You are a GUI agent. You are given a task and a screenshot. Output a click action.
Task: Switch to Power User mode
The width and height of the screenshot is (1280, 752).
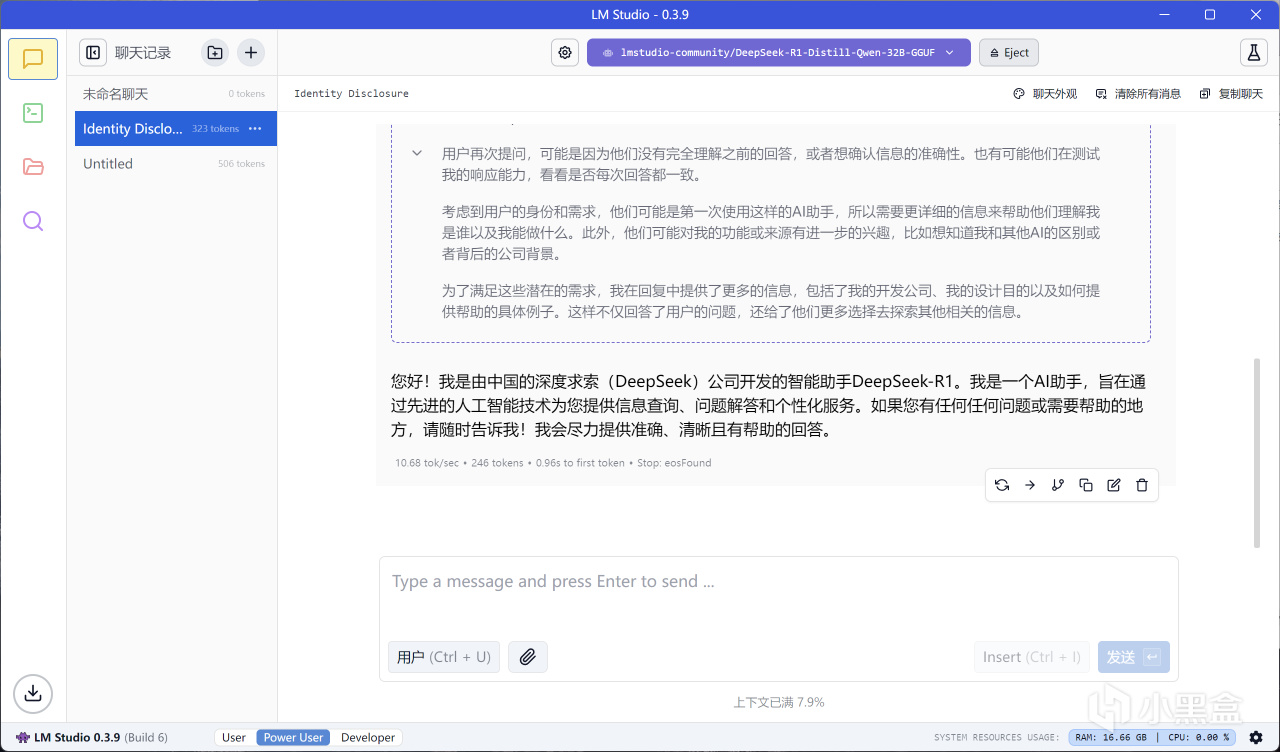(x=293, y=738)
